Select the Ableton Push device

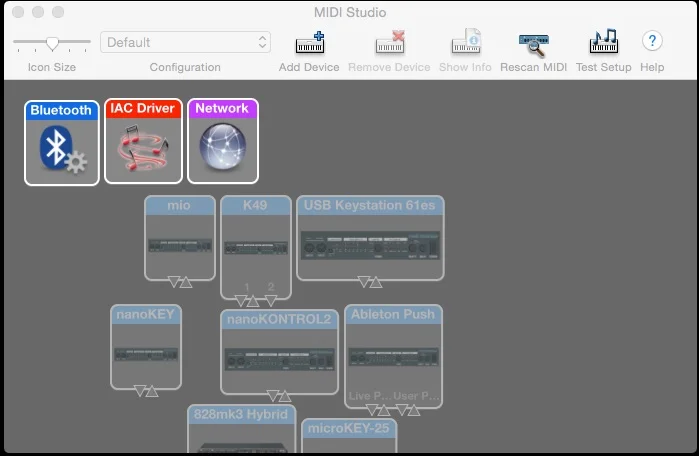(x=393, y=356)
